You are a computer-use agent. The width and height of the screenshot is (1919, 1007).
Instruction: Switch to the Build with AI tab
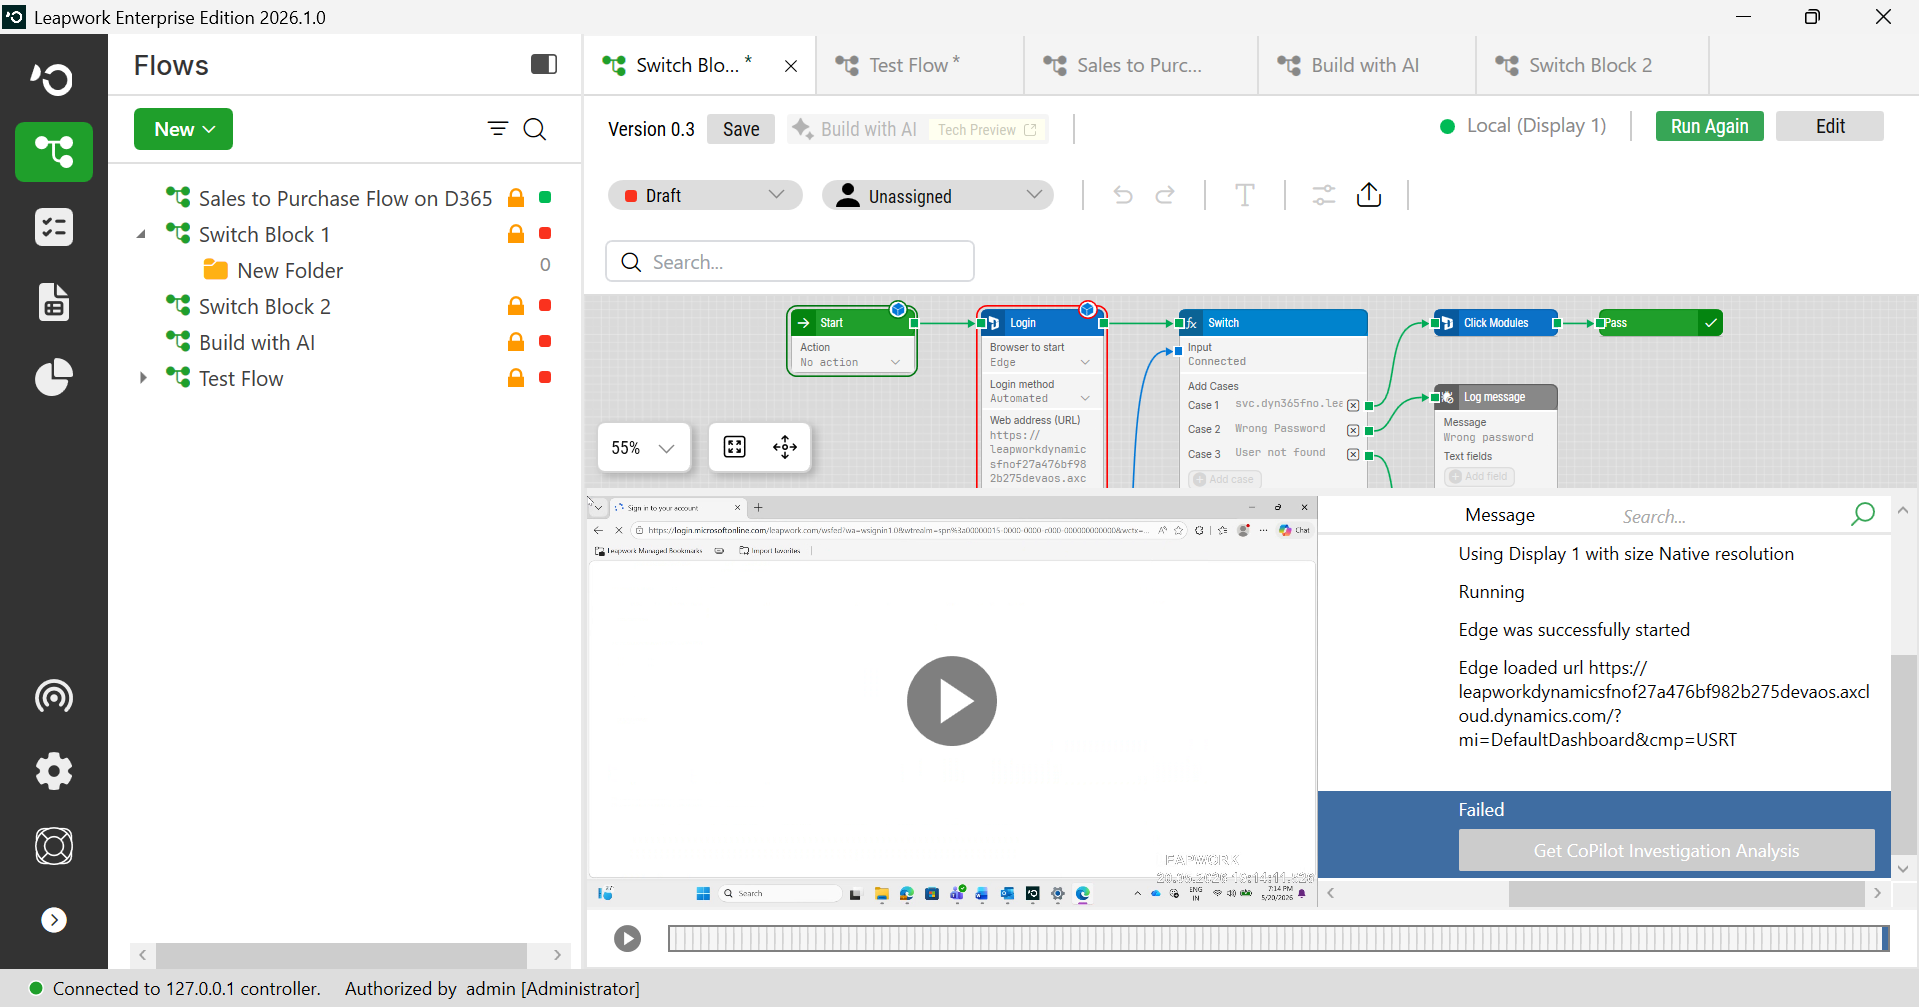coord(1365,65)
